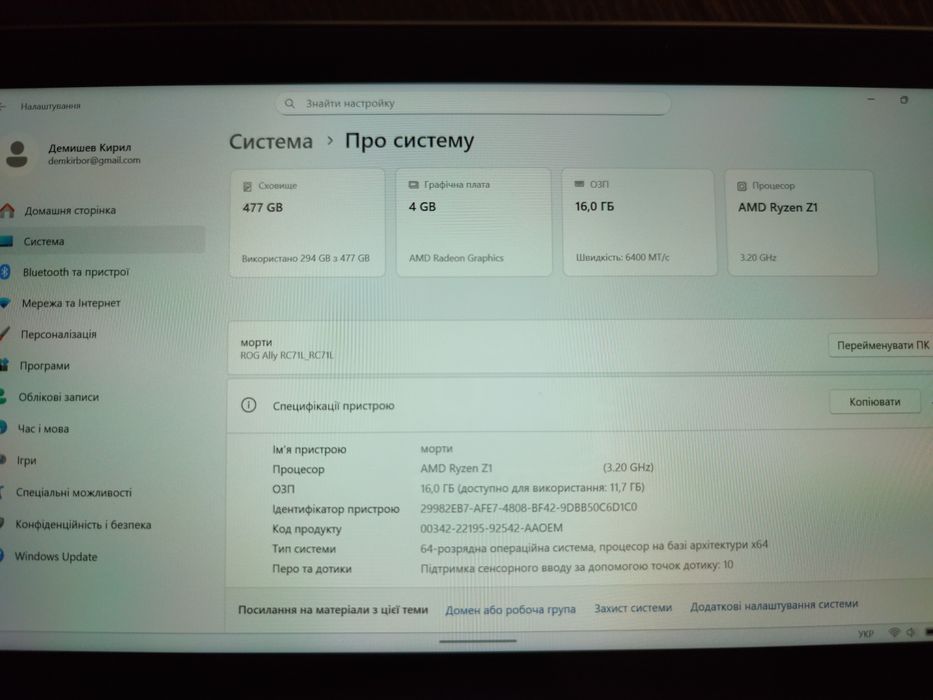
Task: Click the ОЗП memory card icon
Action: coord(580,184)
